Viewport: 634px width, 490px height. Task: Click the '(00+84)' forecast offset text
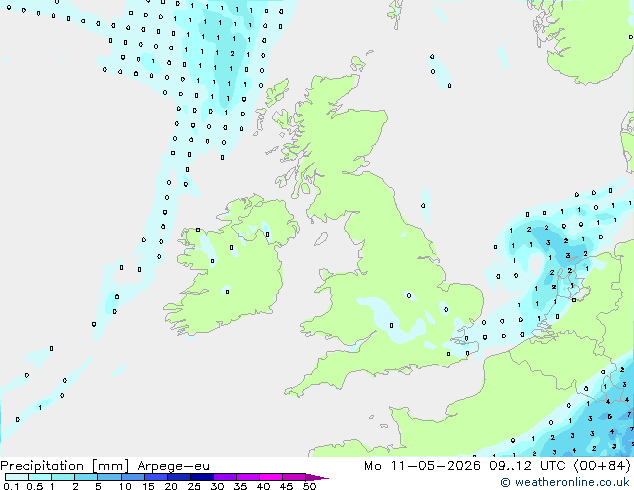click(x=602, y=466)
